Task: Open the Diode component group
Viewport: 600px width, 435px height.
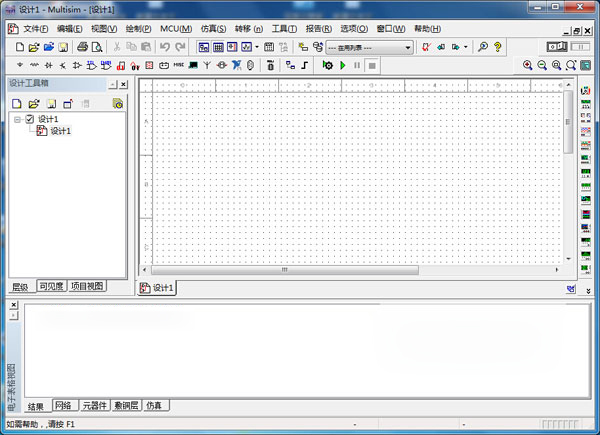Action: pos(49,65)
